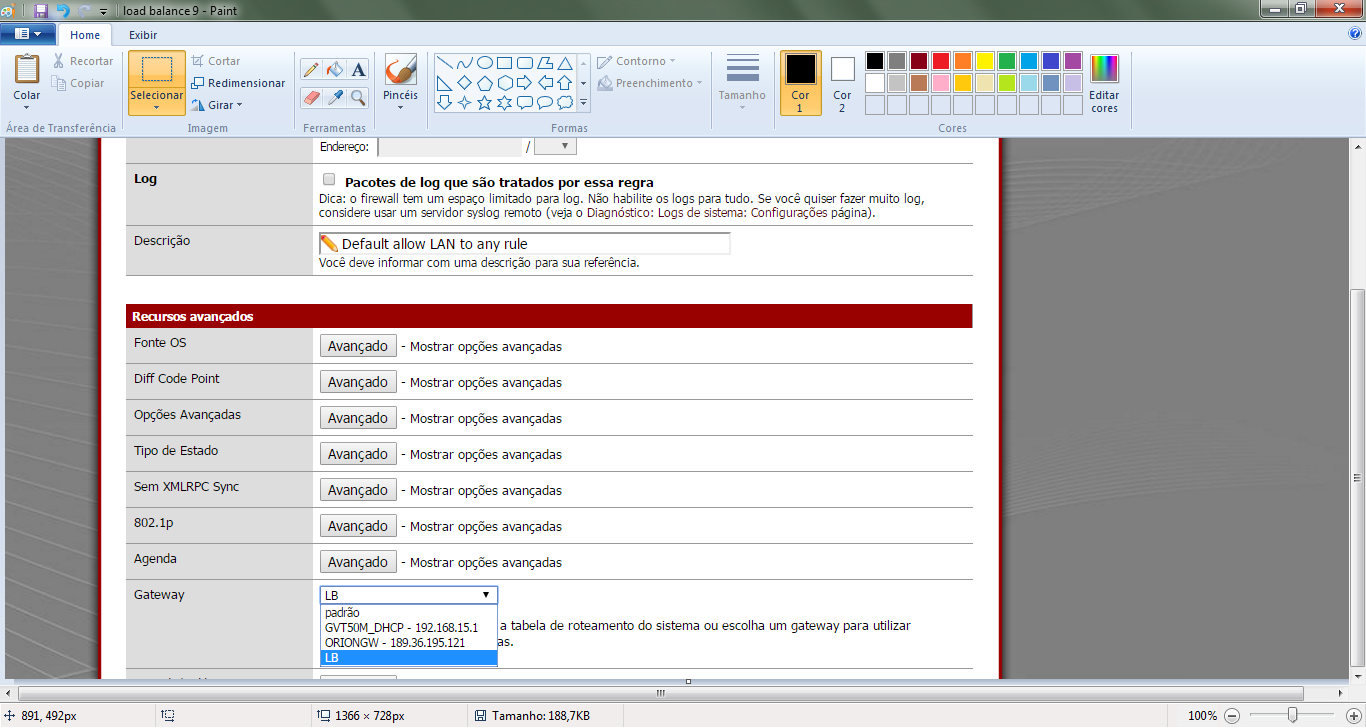Switch to the Home tab
This screenshot has height=728, width=1366.
pos(85,35)
